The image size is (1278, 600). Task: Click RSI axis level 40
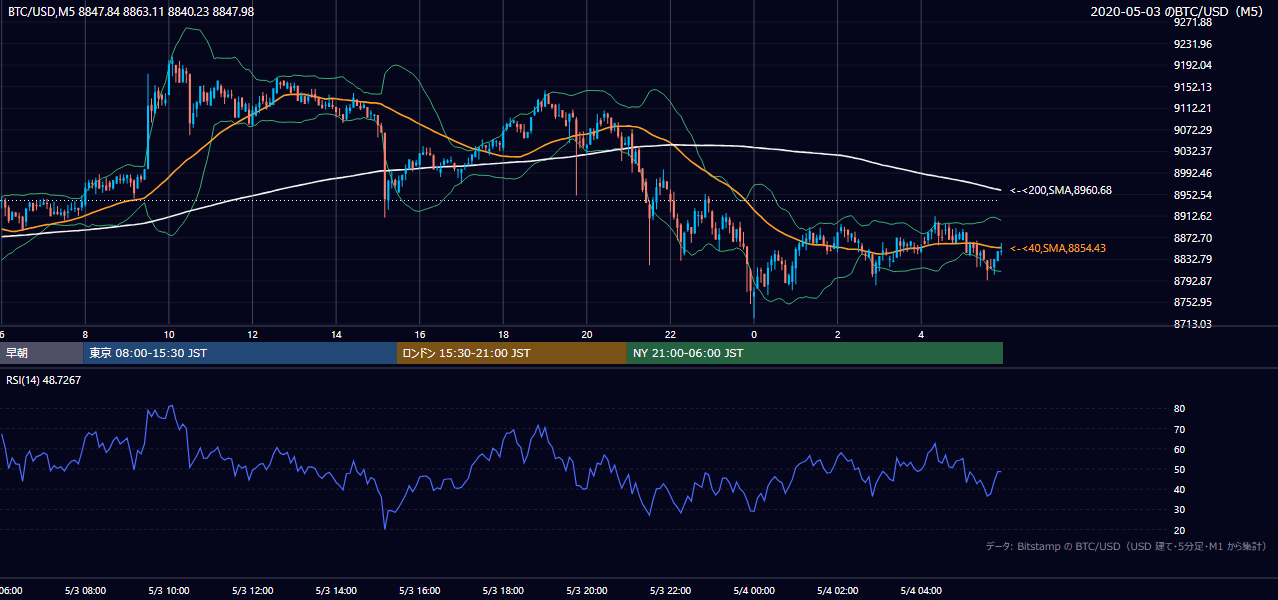click(x=1180, y=489)
